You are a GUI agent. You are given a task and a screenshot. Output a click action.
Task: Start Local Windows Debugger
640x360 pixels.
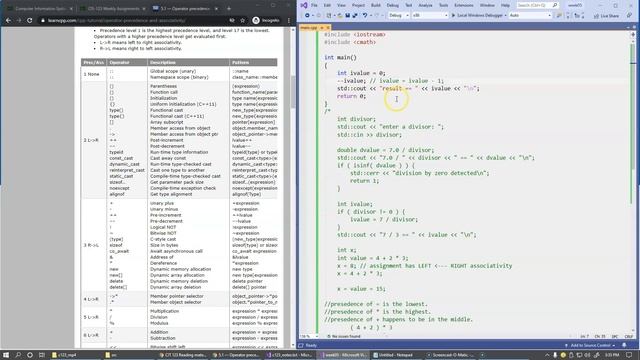coord(477,16)
